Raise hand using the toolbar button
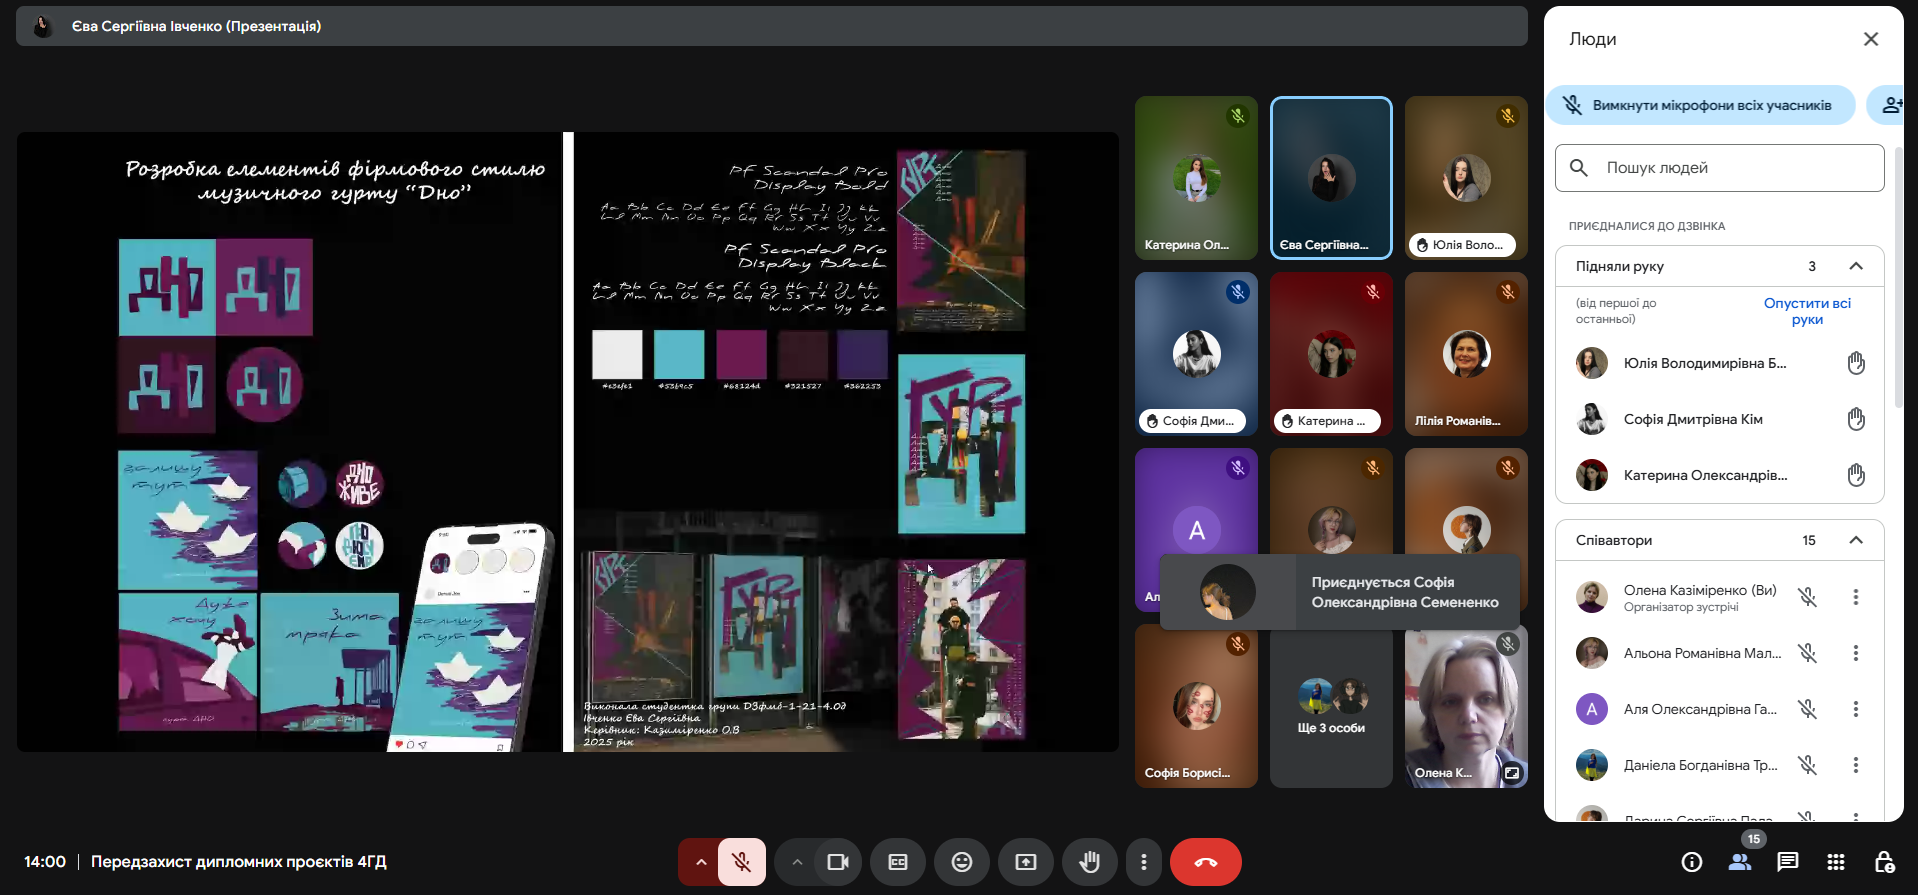The image size is (1918, 895). point(1089,862)
